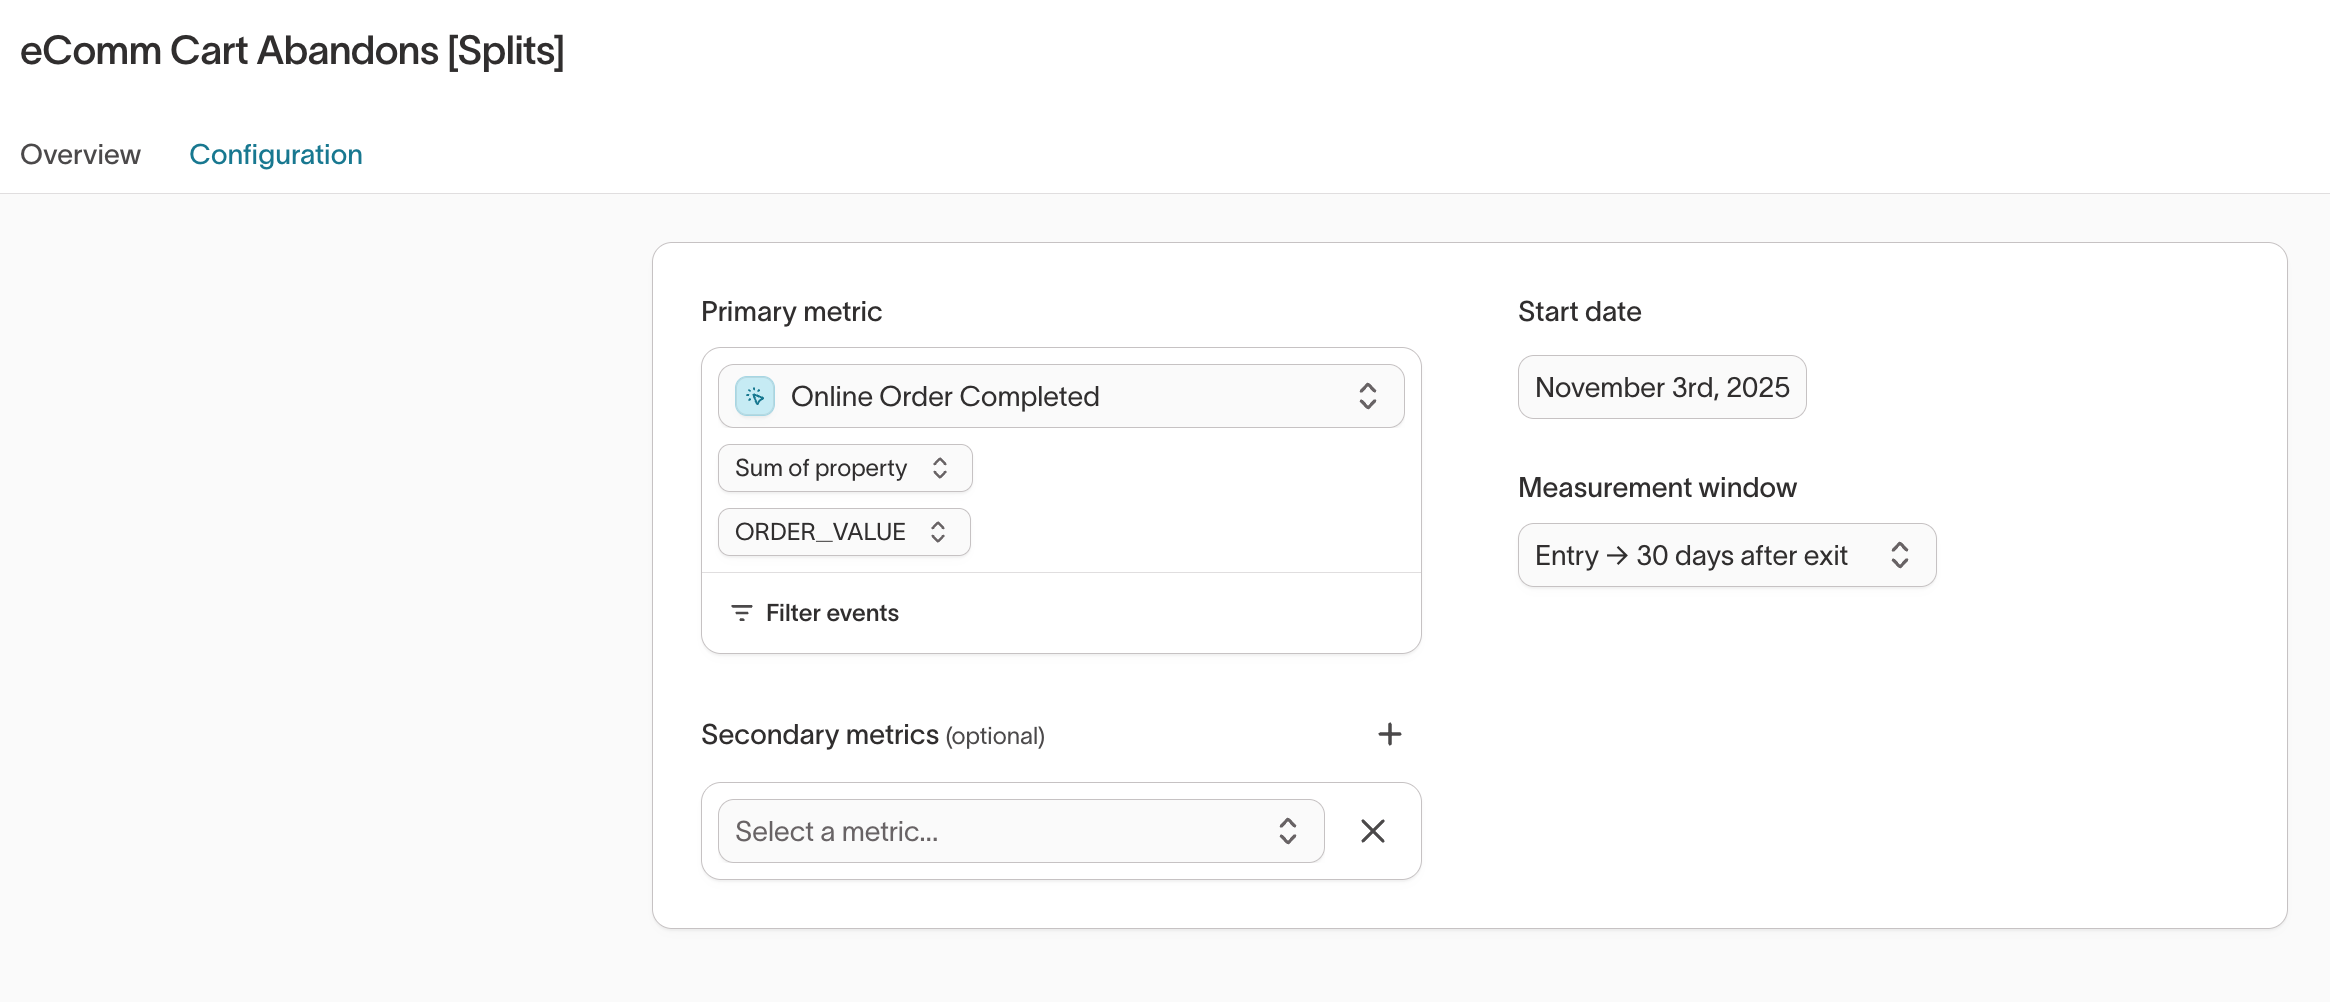Click the chevron arrows in Select a metric
The width and height of the screenshot is (2330, 1002).
click(1287, 831)
